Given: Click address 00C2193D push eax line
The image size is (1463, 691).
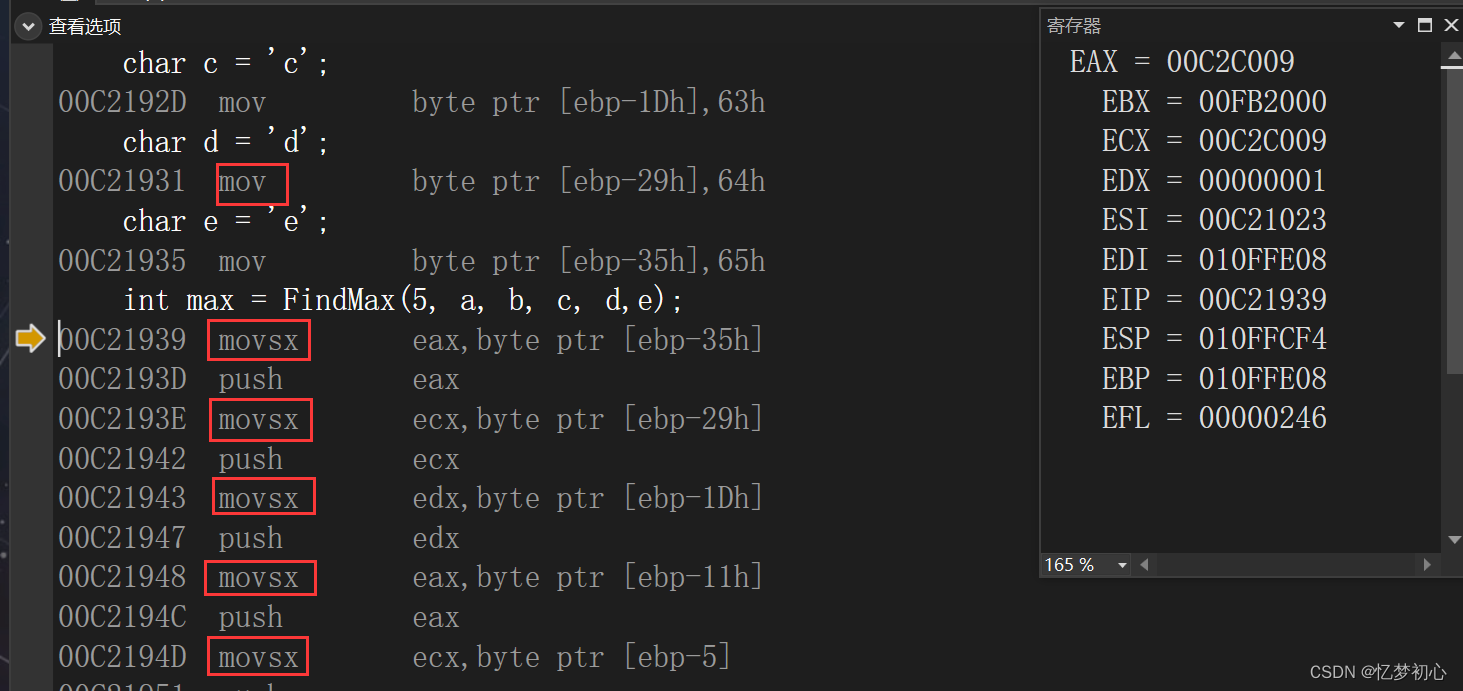Looking at the screenshot, I should (x=259, y=380).
